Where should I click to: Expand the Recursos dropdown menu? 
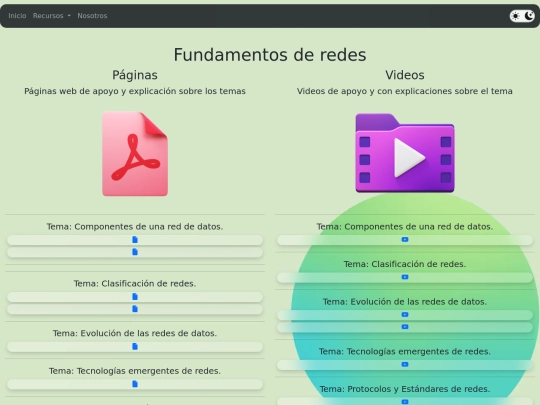click(x=52, y=16)
